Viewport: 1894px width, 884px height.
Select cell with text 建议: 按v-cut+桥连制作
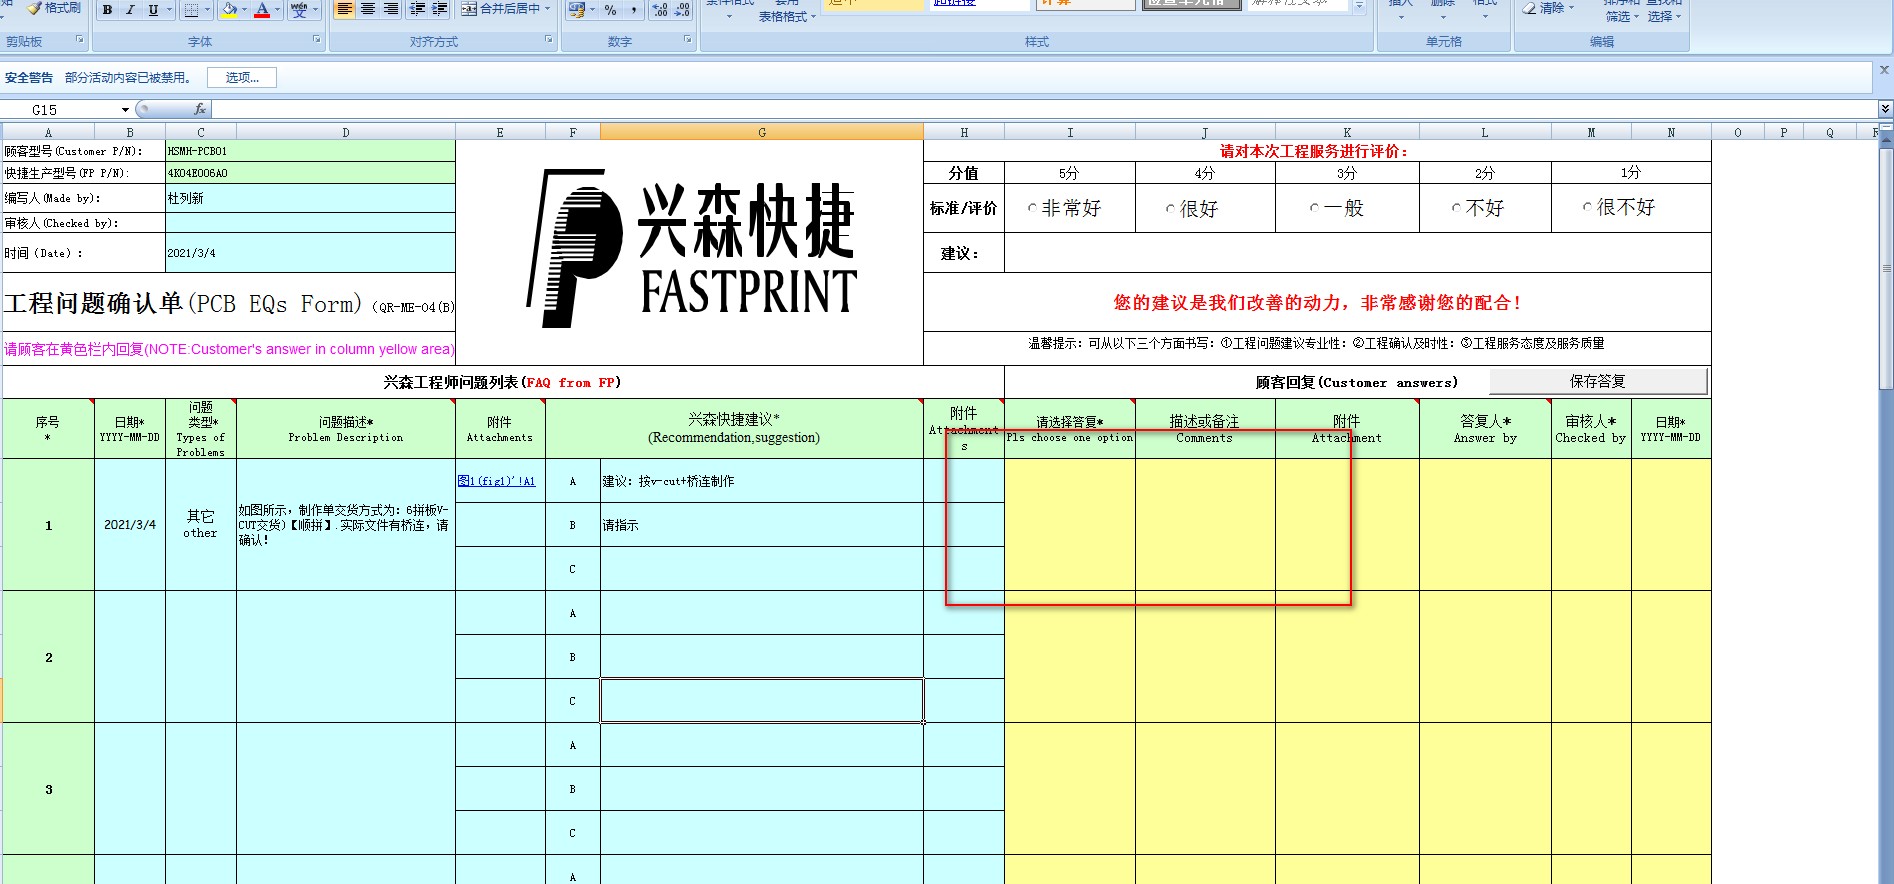click(762, 481)
